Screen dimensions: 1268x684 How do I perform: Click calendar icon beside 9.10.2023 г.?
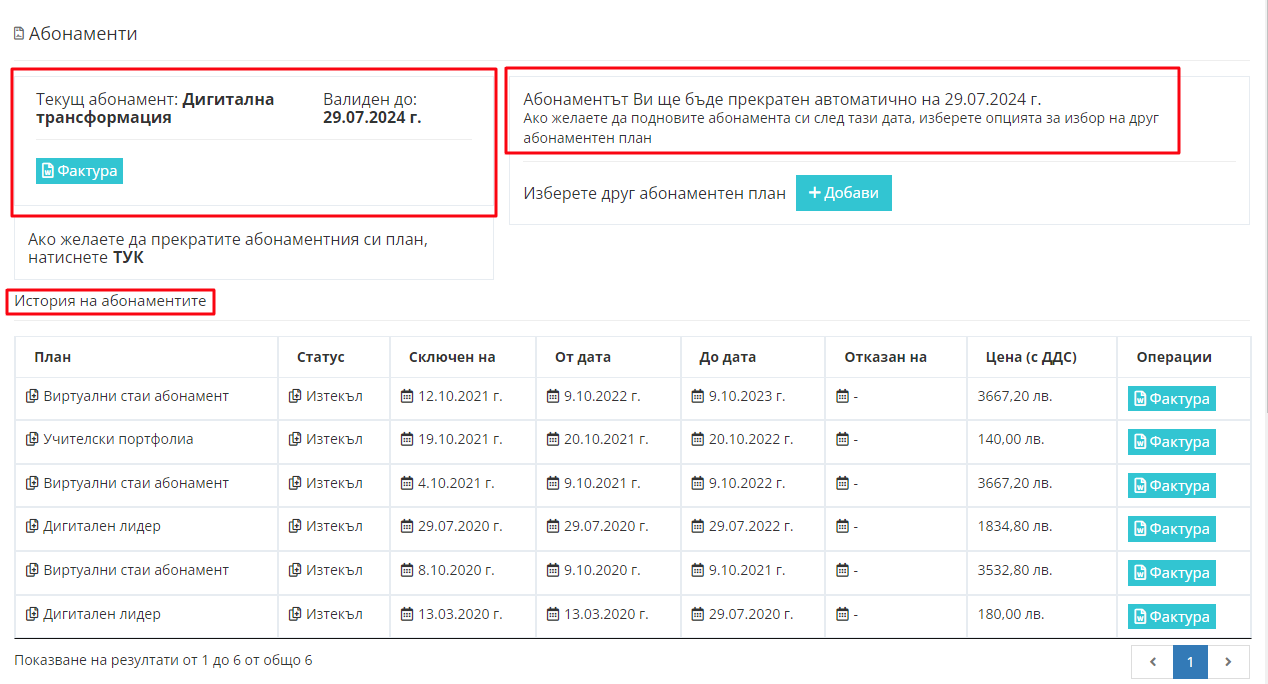pyautogui.click(x=697, y=396)
